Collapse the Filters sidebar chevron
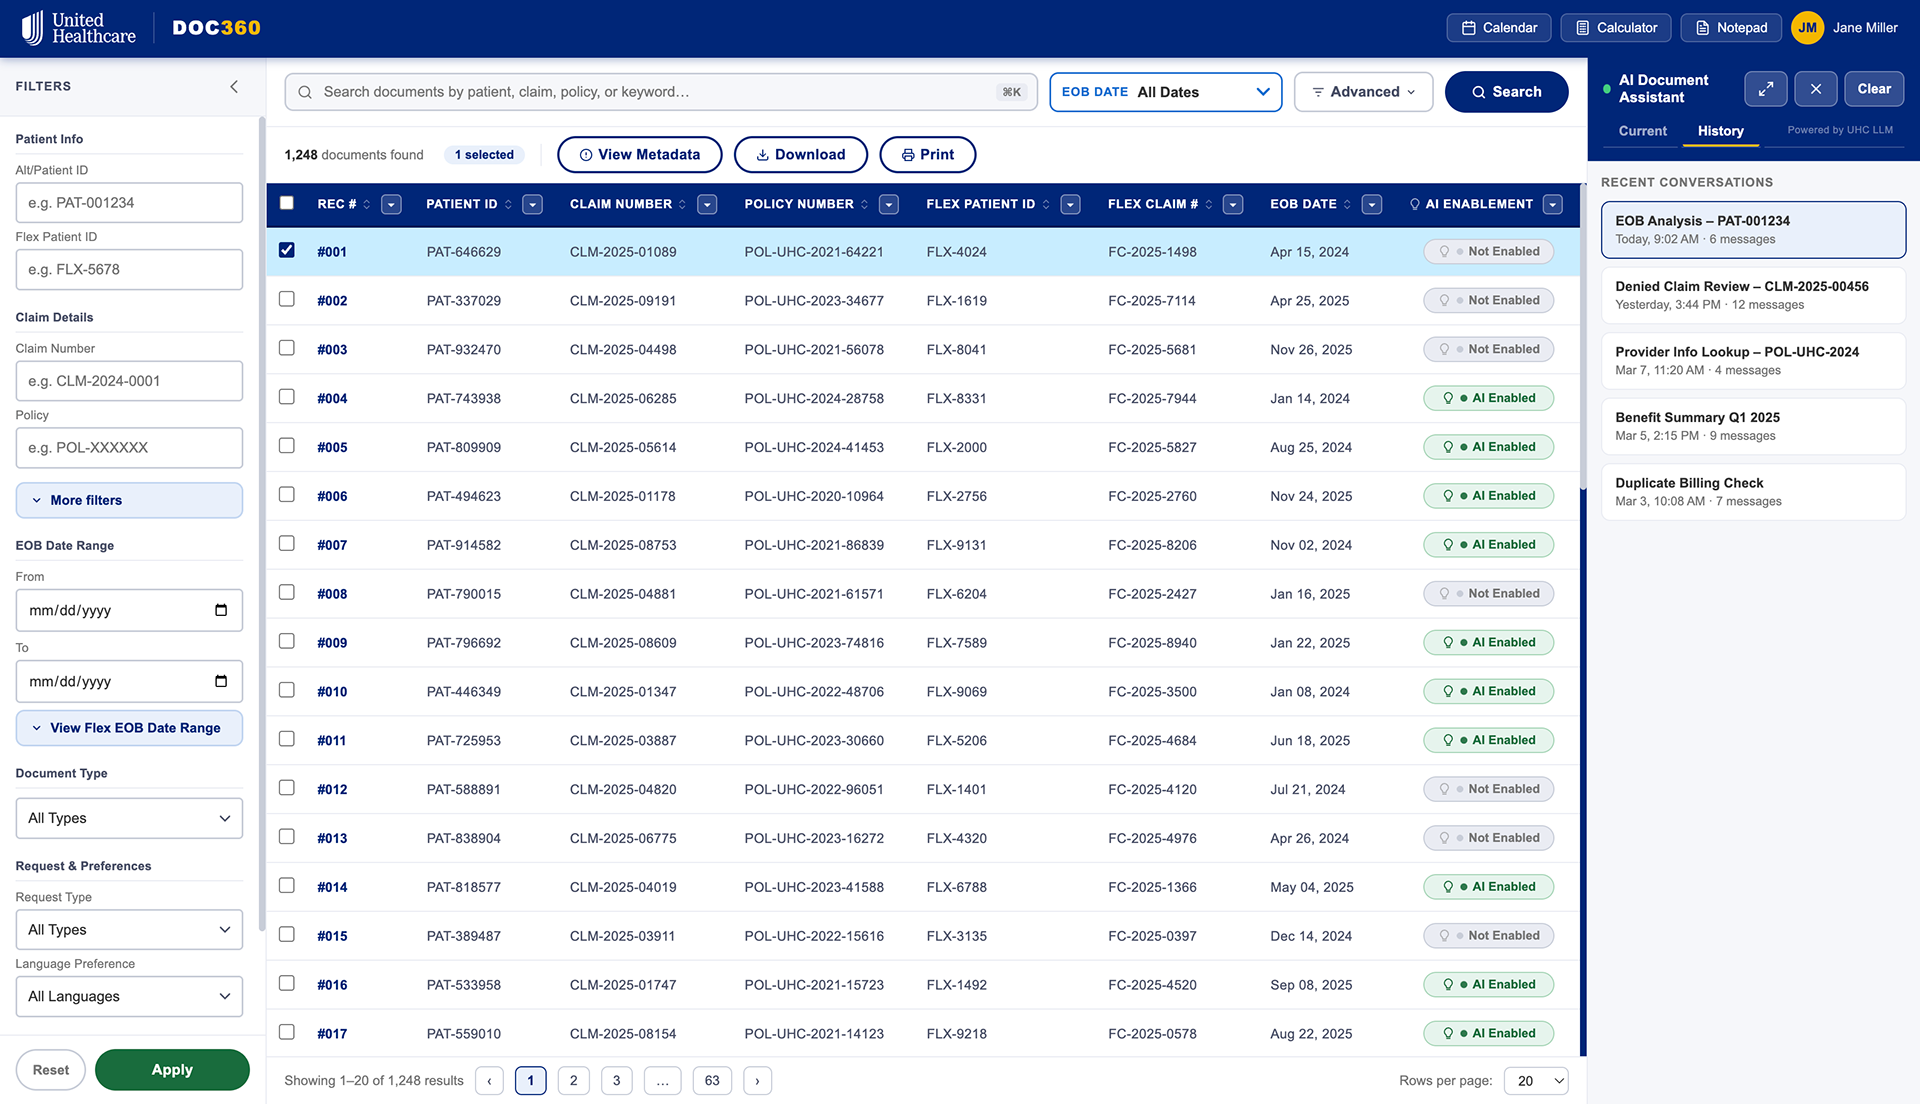This screenshot has height=1104, width=1920. tap(234, 87)
